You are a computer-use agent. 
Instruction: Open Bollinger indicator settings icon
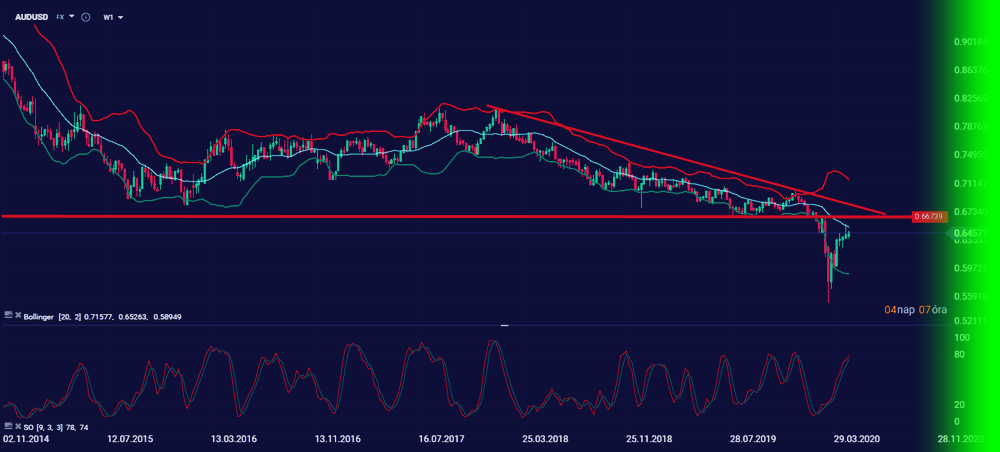pyautogui.click(x=8, y=315)
